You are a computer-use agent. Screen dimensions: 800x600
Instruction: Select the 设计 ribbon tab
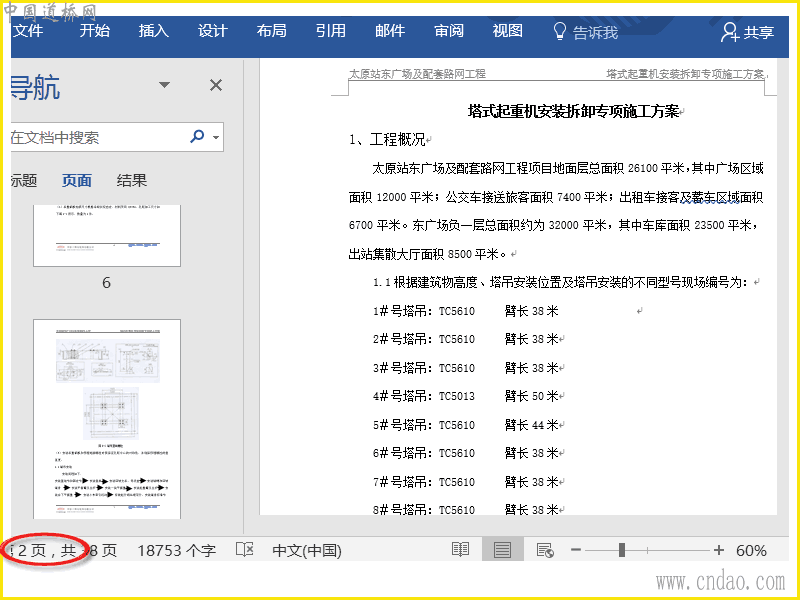213,31
